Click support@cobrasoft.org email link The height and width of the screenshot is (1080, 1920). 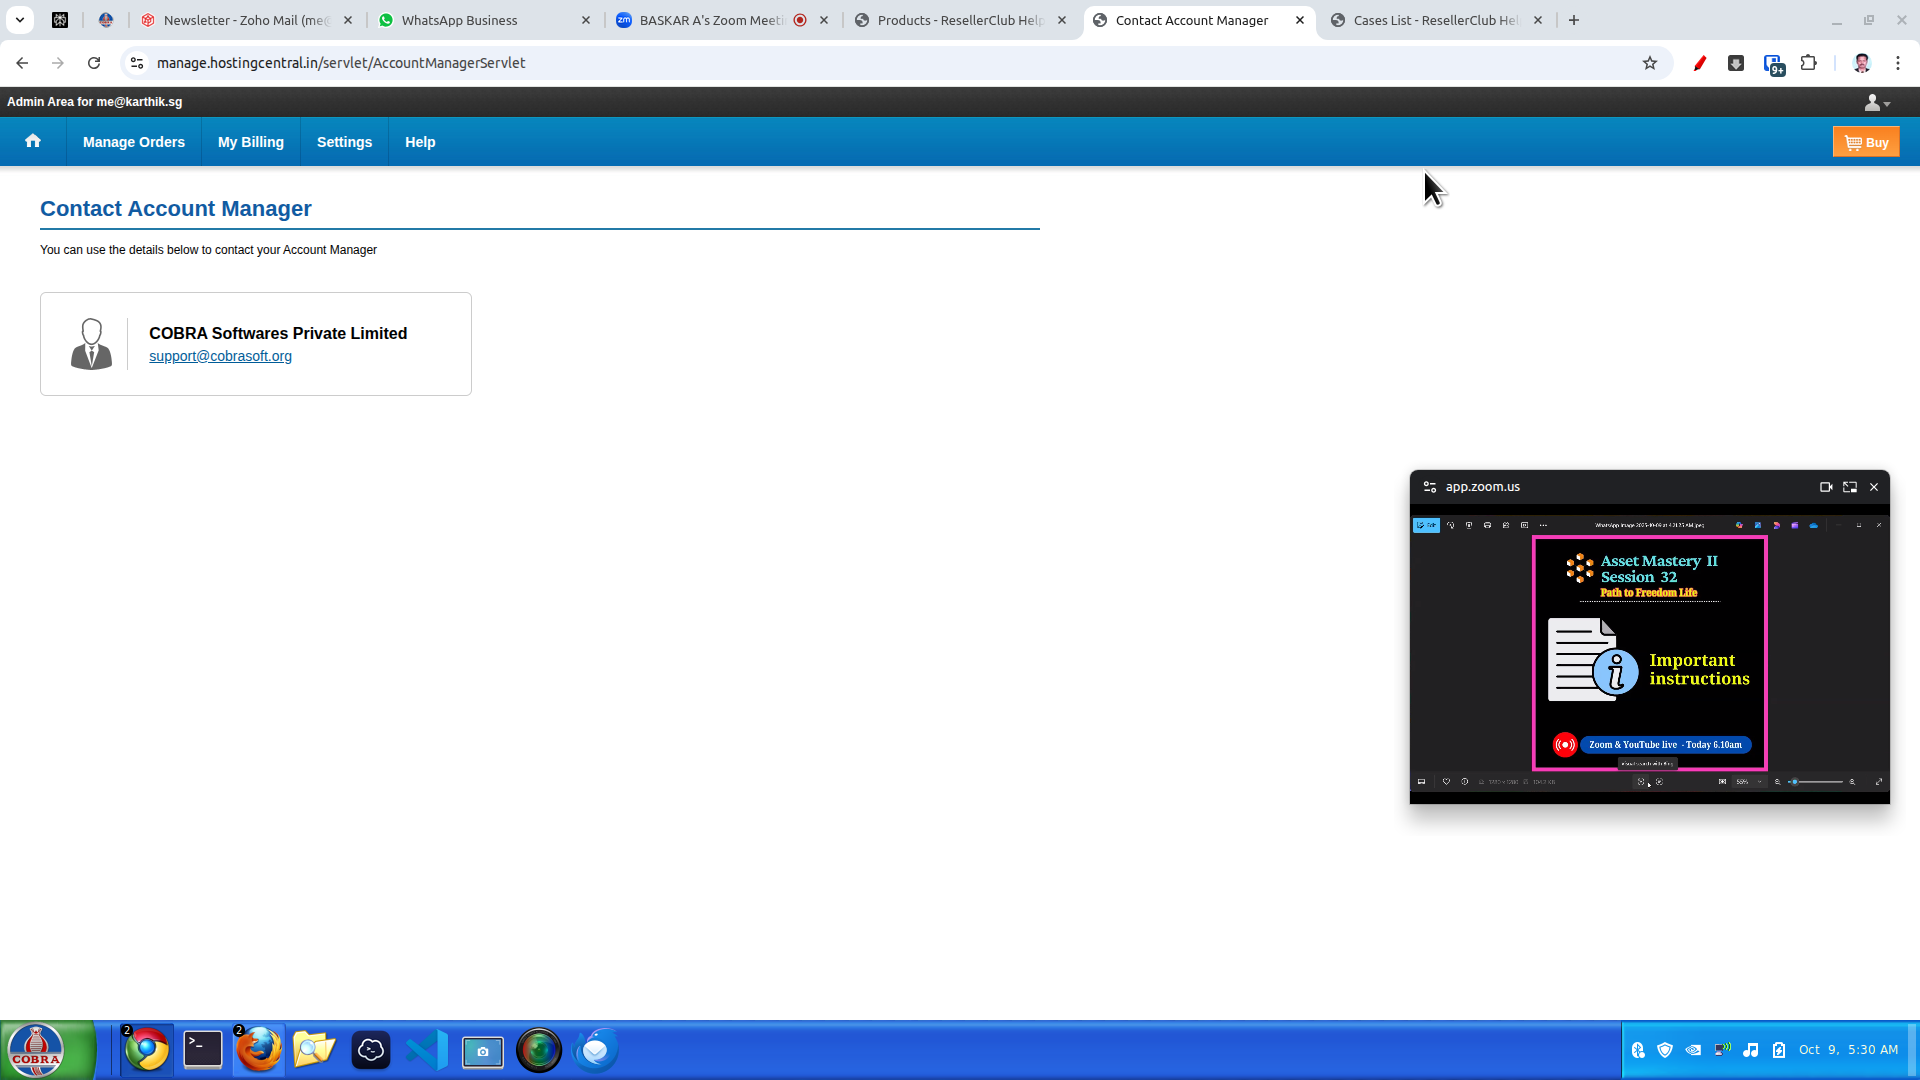coord(220,356)
